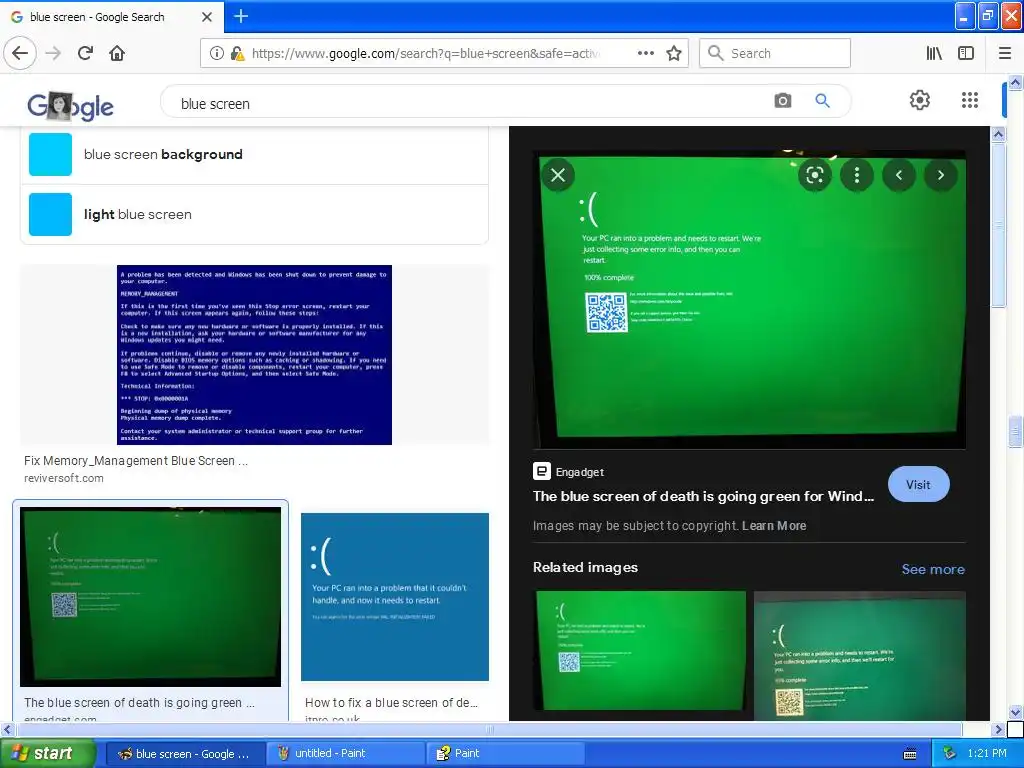Search by image using the camera icon

click(782, 101)
